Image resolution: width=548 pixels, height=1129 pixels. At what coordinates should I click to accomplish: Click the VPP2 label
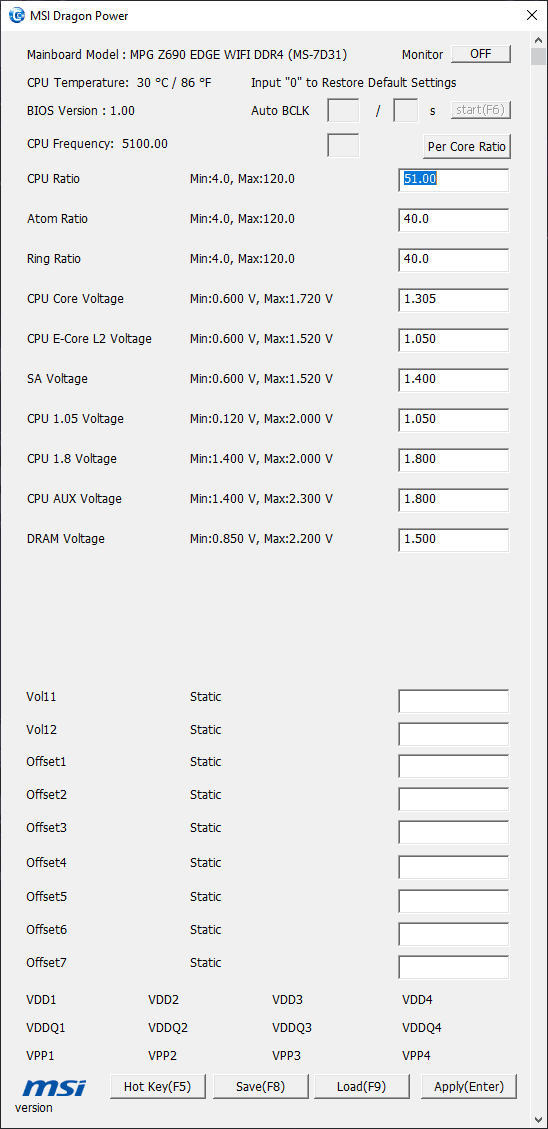pyautogui.click(x=163, y=1056)
